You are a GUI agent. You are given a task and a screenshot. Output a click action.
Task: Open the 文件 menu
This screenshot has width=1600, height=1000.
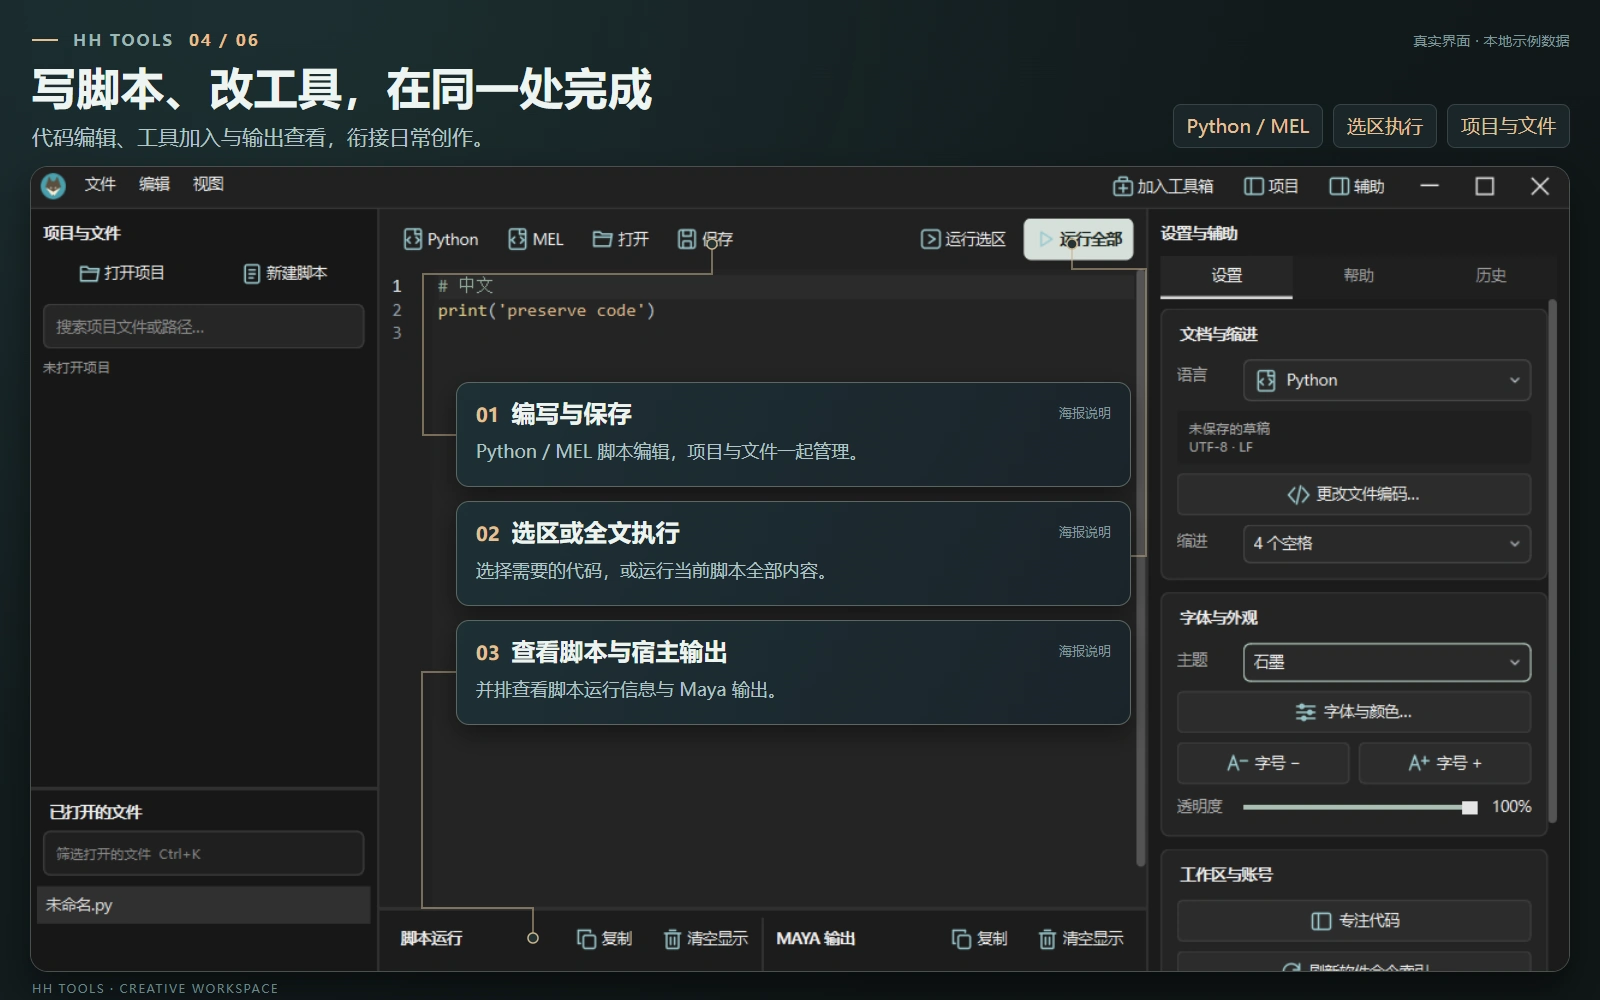(100, 184)
